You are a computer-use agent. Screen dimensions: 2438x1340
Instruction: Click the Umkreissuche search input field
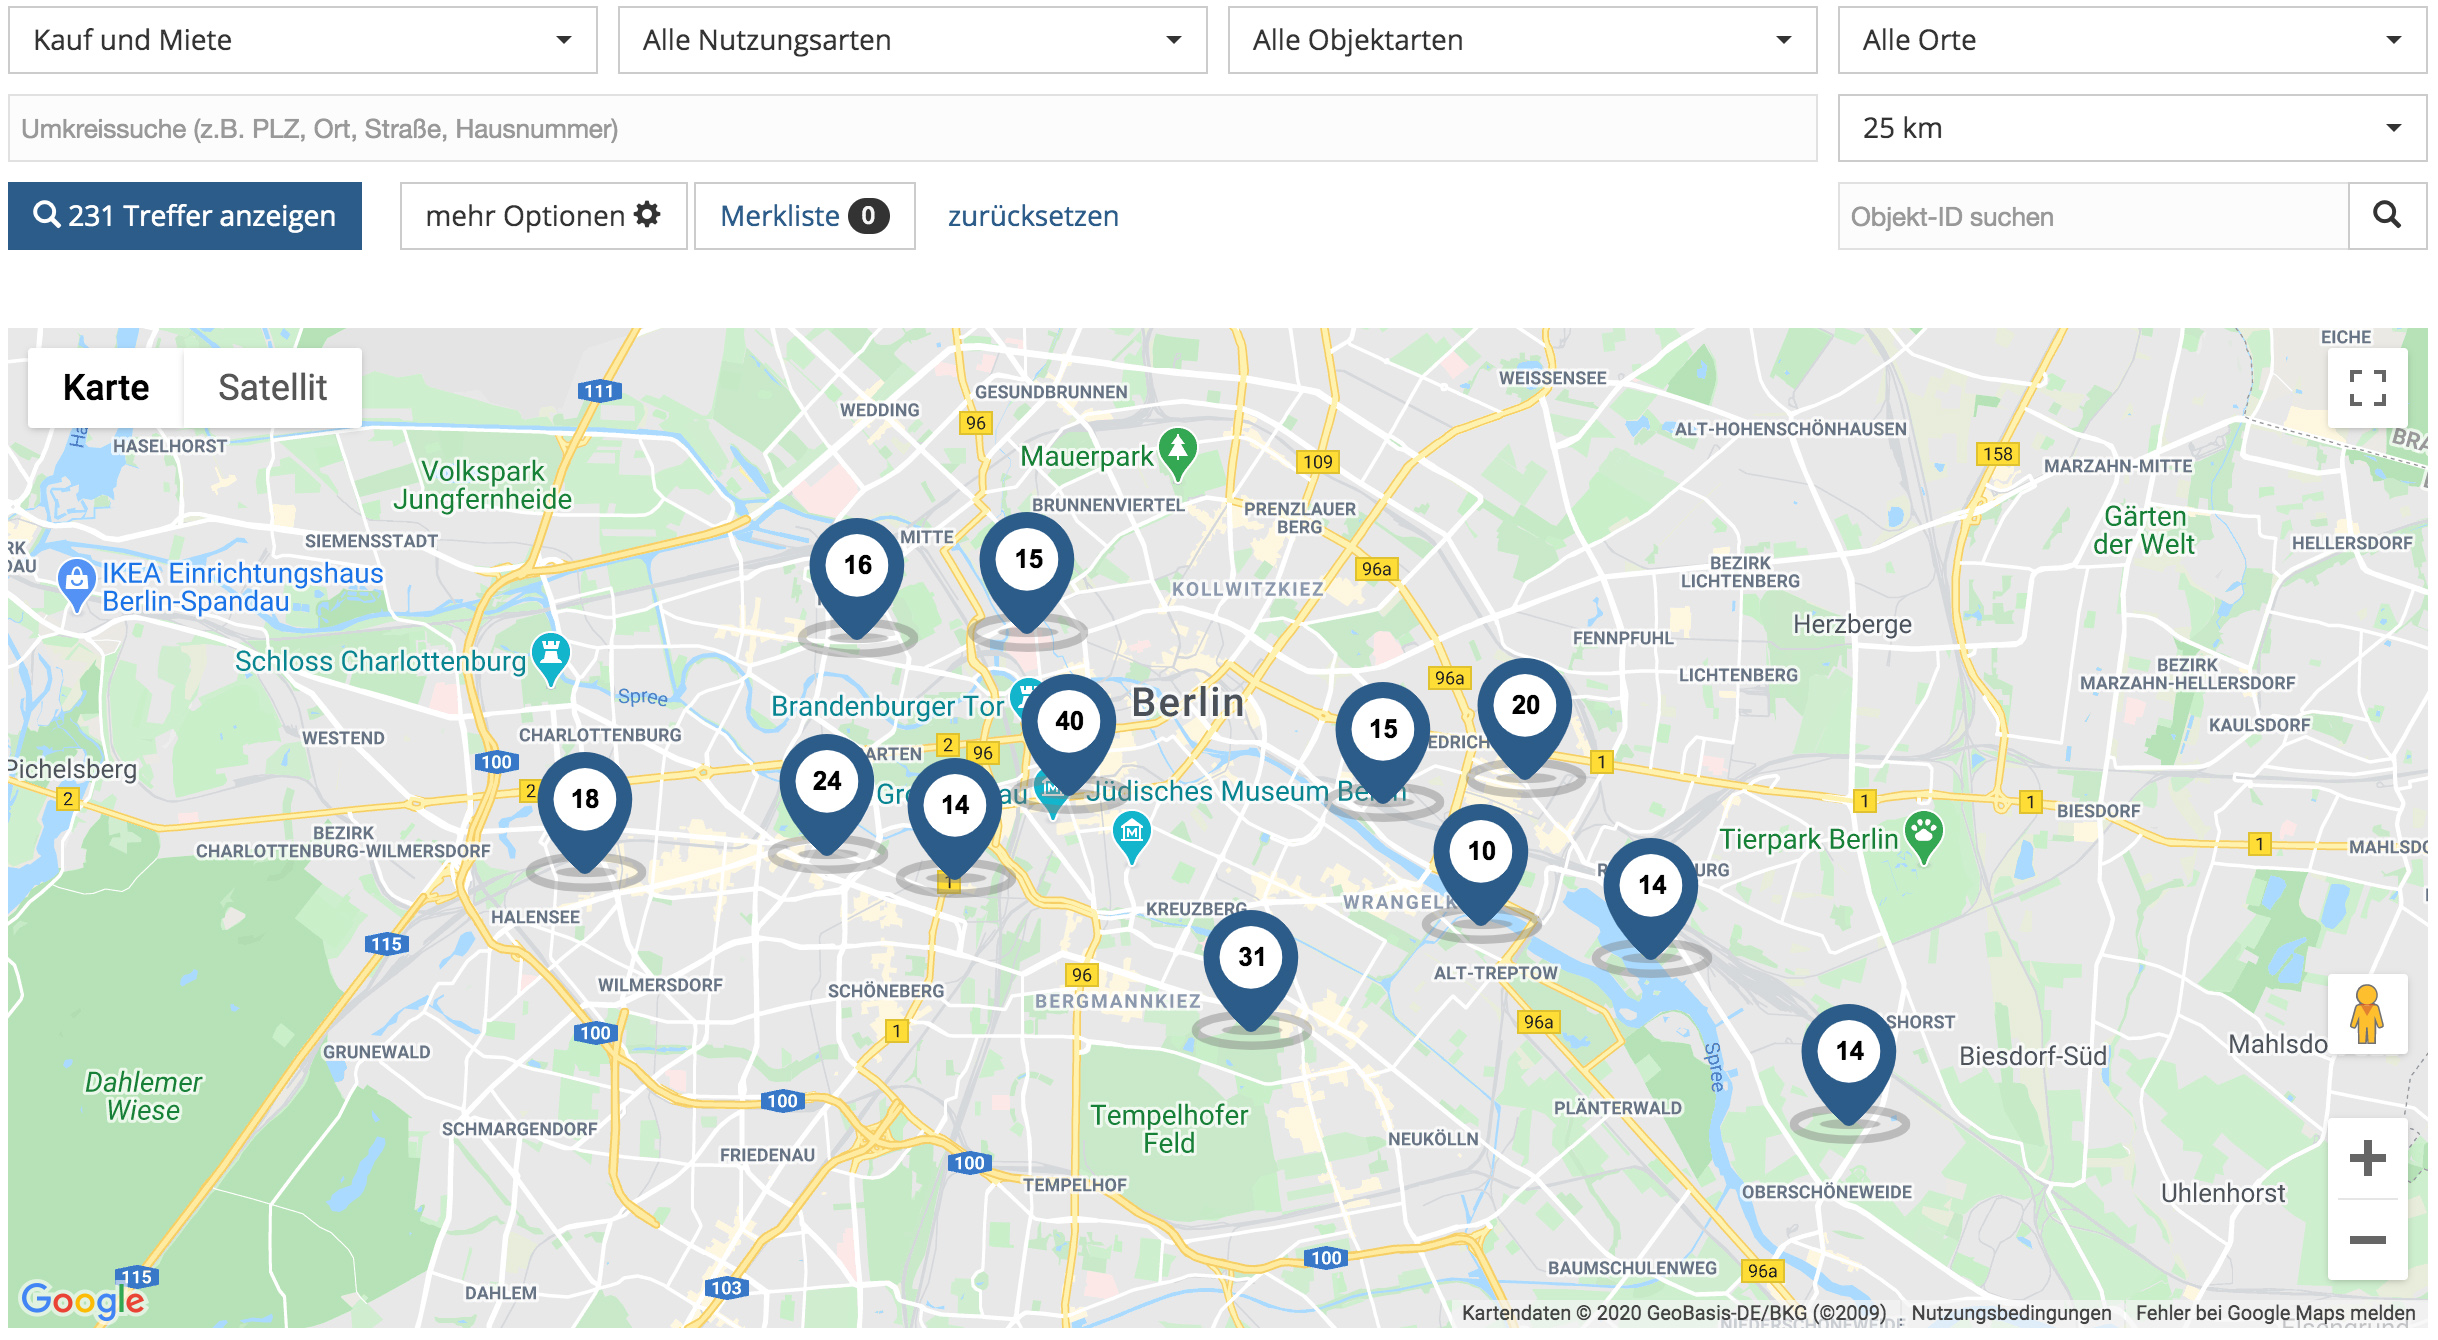[x=912, y=128]
